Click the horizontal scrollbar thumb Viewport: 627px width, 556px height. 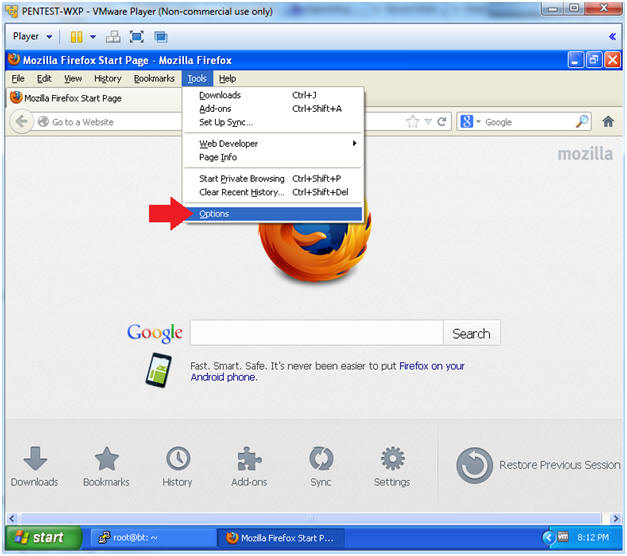pos(310,519)
